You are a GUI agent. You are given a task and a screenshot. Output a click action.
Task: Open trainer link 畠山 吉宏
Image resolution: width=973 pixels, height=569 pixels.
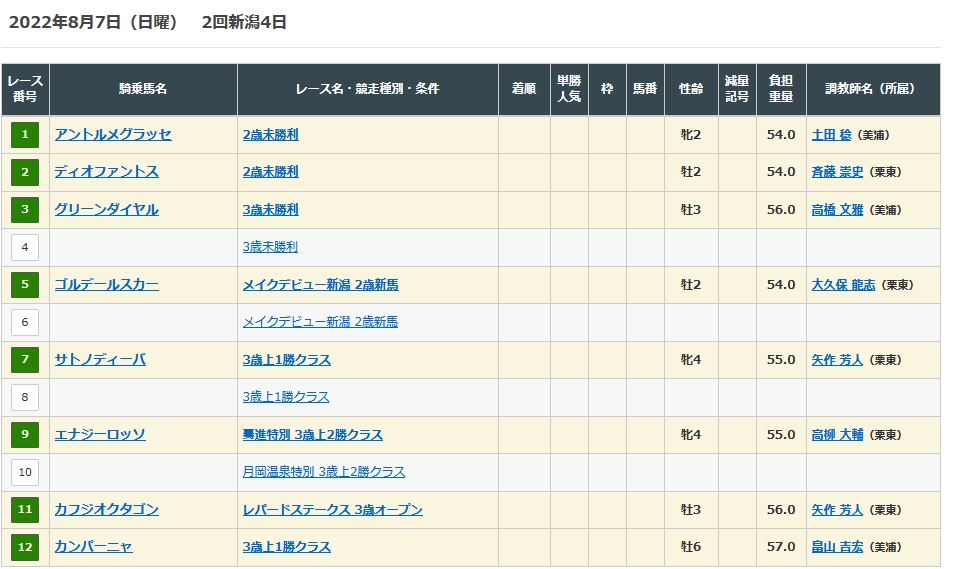(x=837, y=547)
